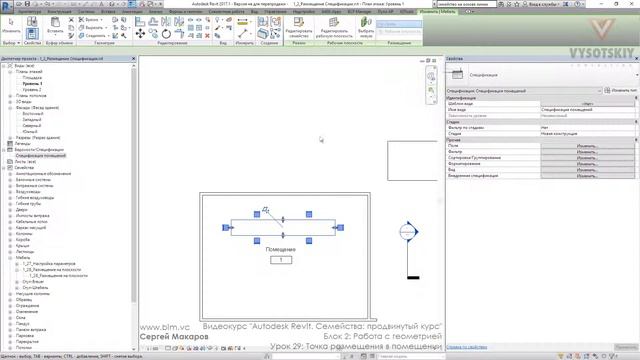The width and height of the screenshot is (640, 360).
Task: Open the Надстройки ribbon tab
Action: pyautogui.click(x=304, y=11)
